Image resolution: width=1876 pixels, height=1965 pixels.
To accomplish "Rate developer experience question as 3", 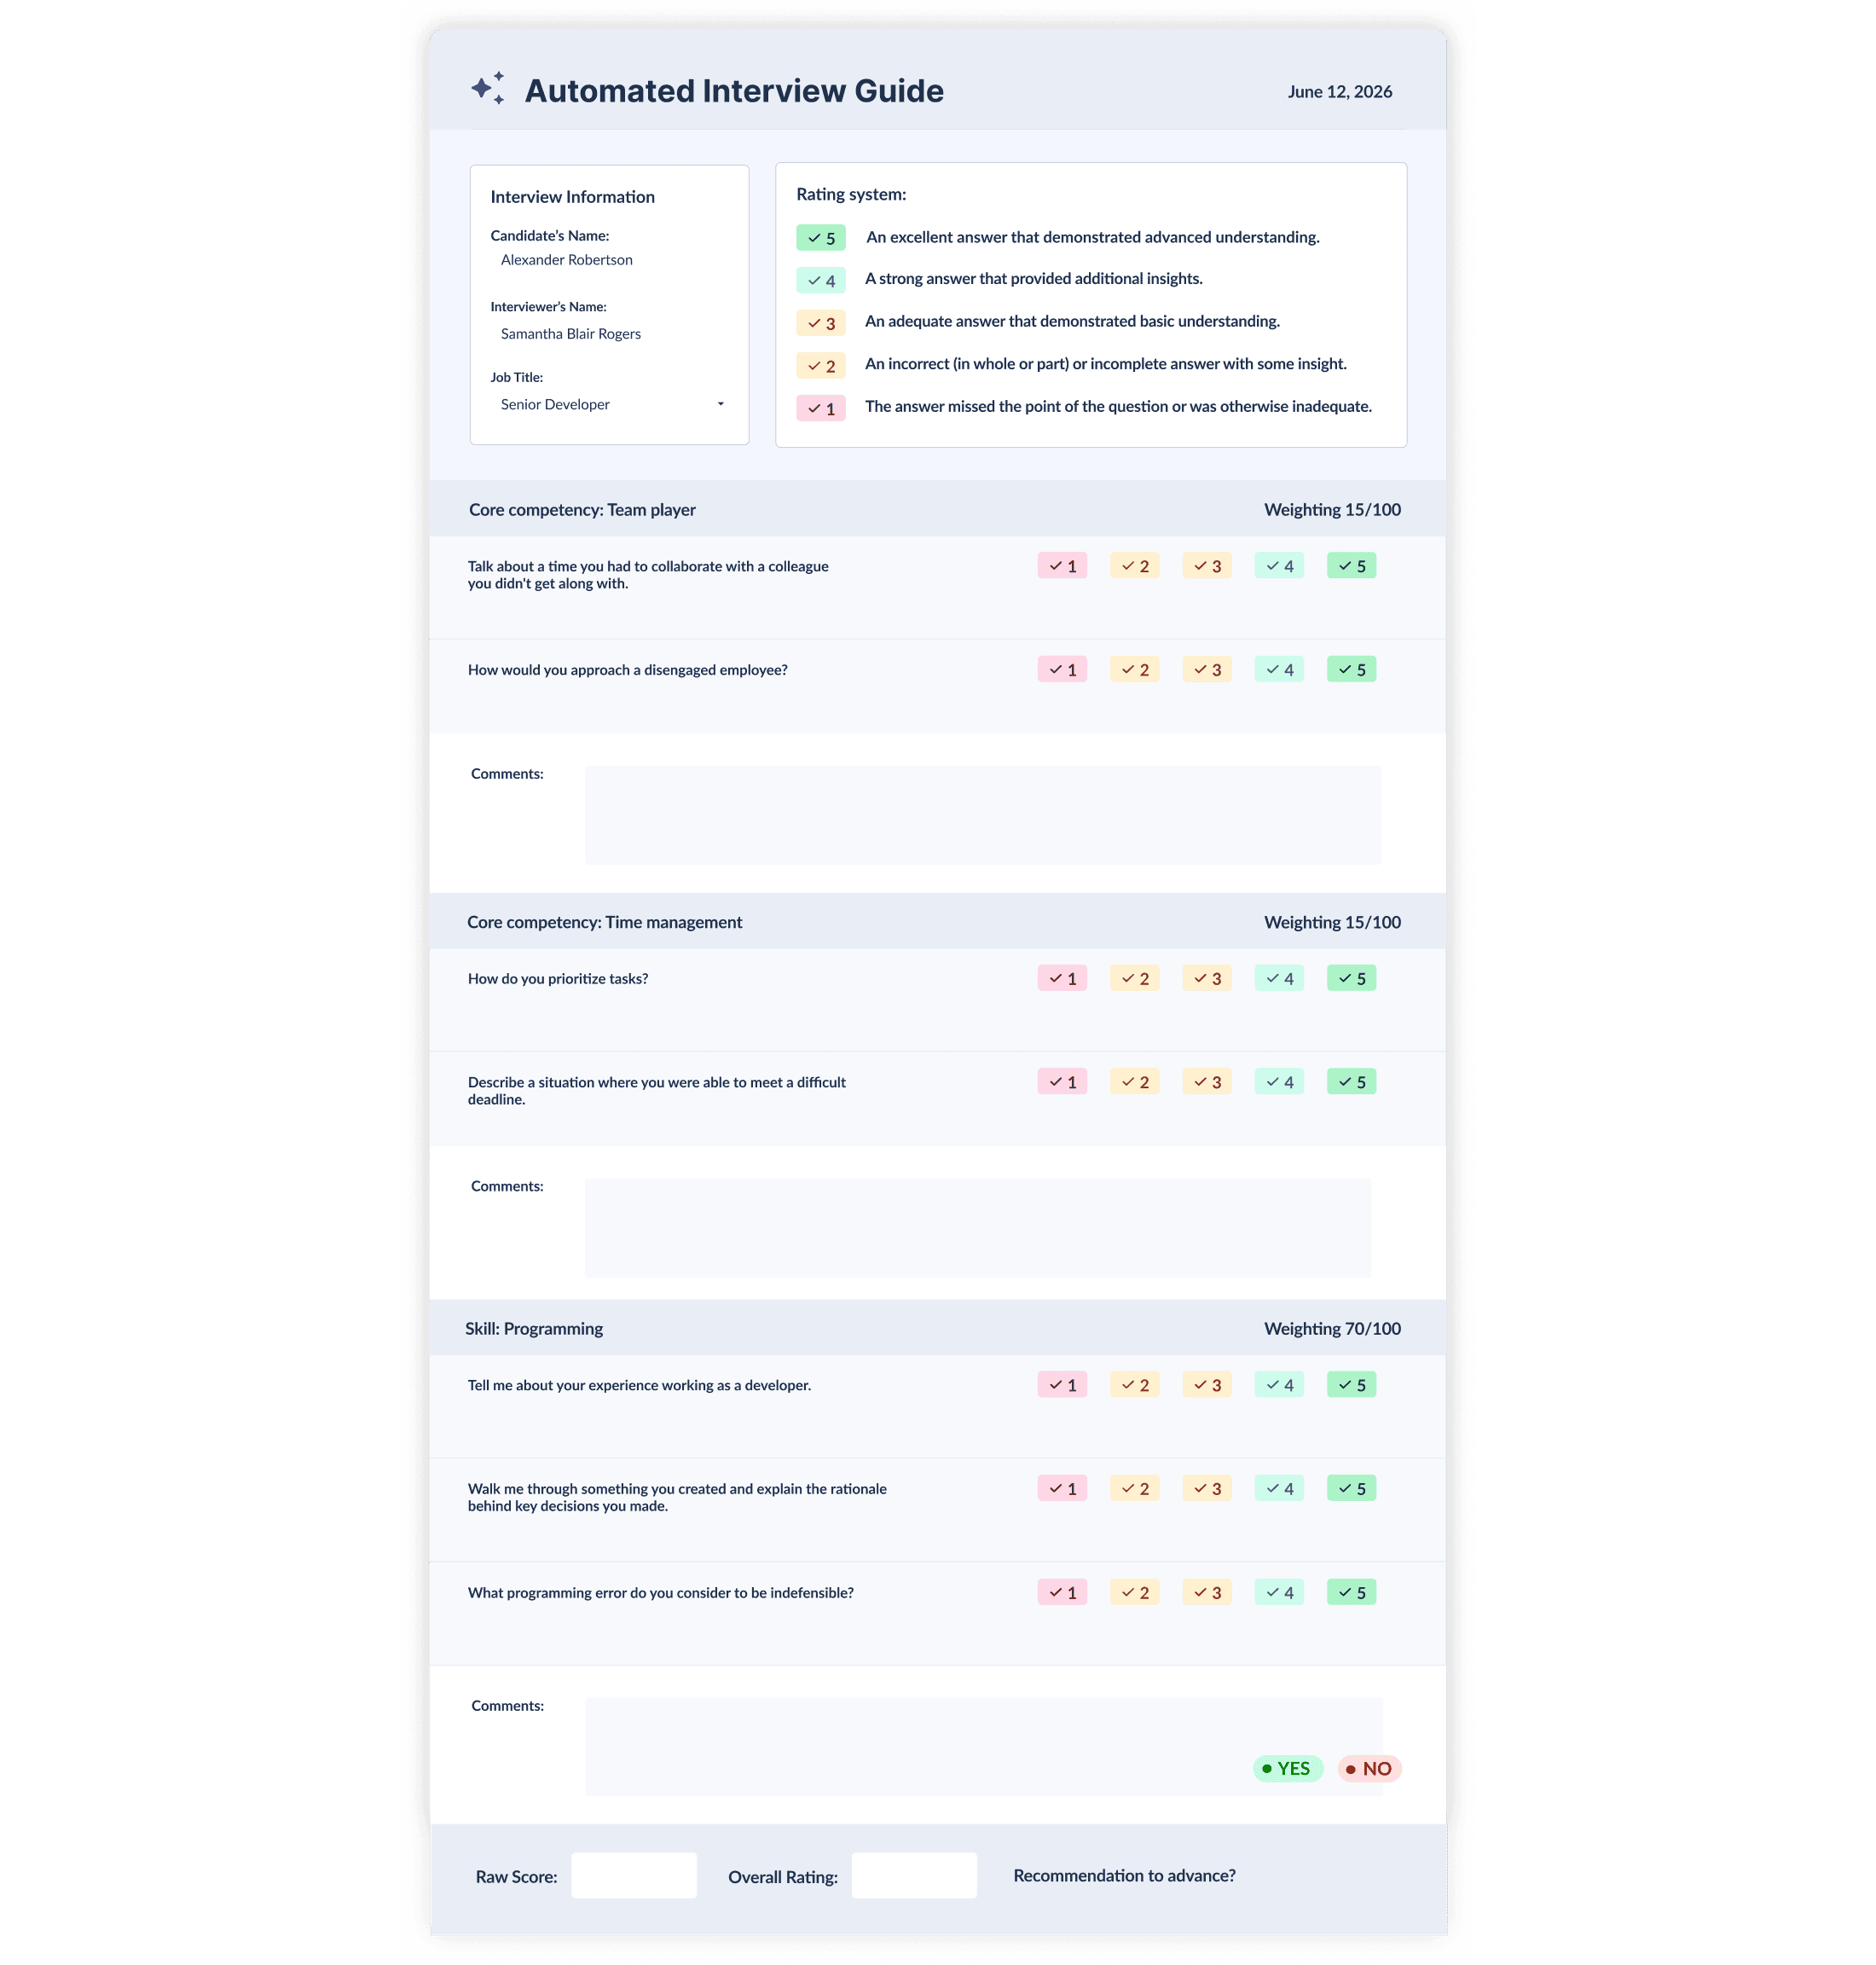I will pos(1207,1385).
